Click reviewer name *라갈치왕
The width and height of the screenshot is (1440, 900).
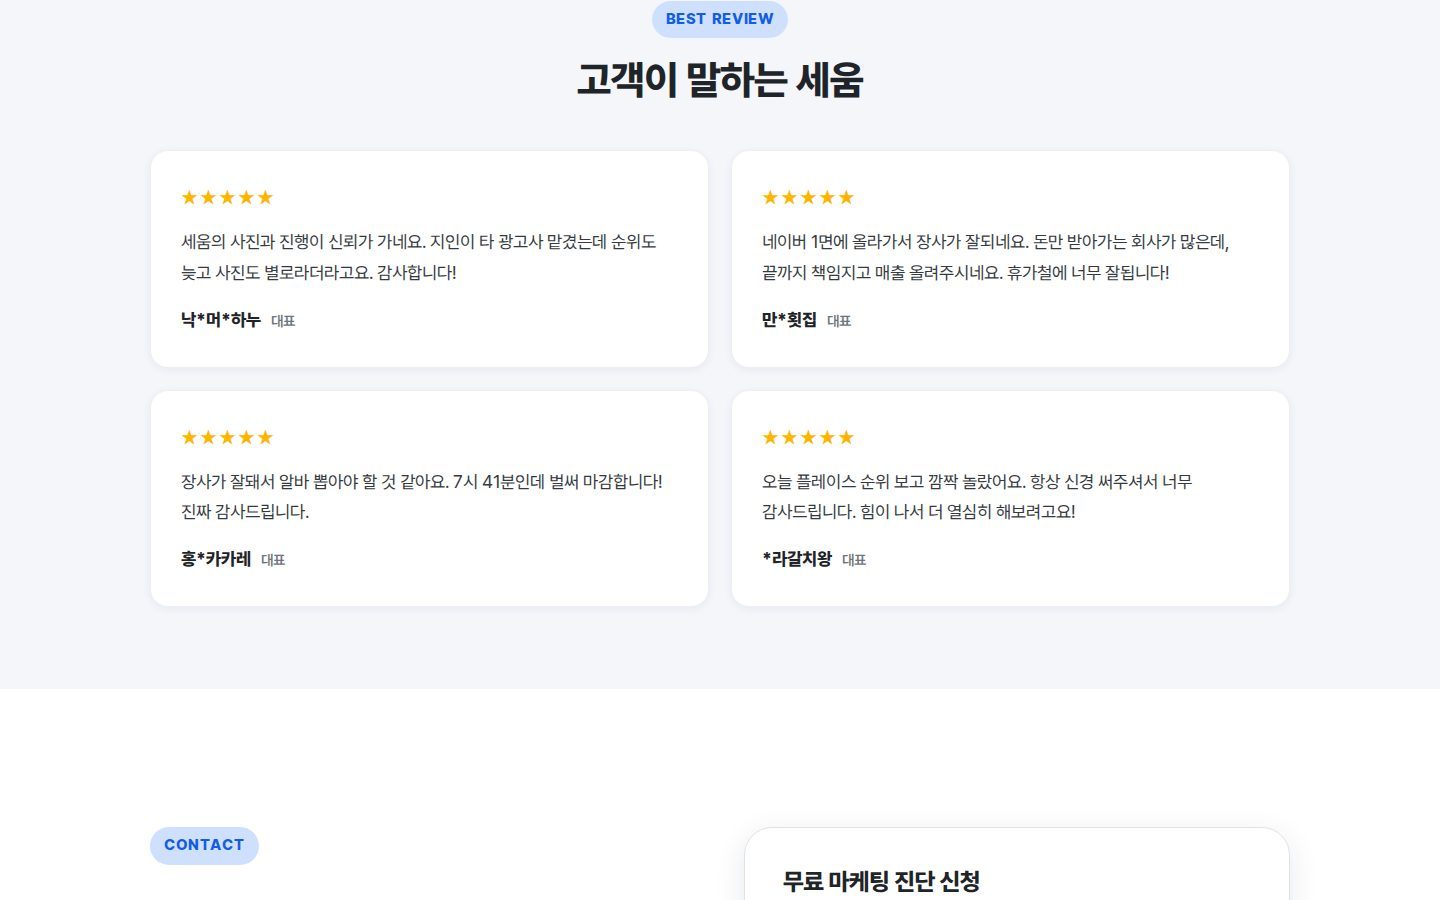coord(797,559)
